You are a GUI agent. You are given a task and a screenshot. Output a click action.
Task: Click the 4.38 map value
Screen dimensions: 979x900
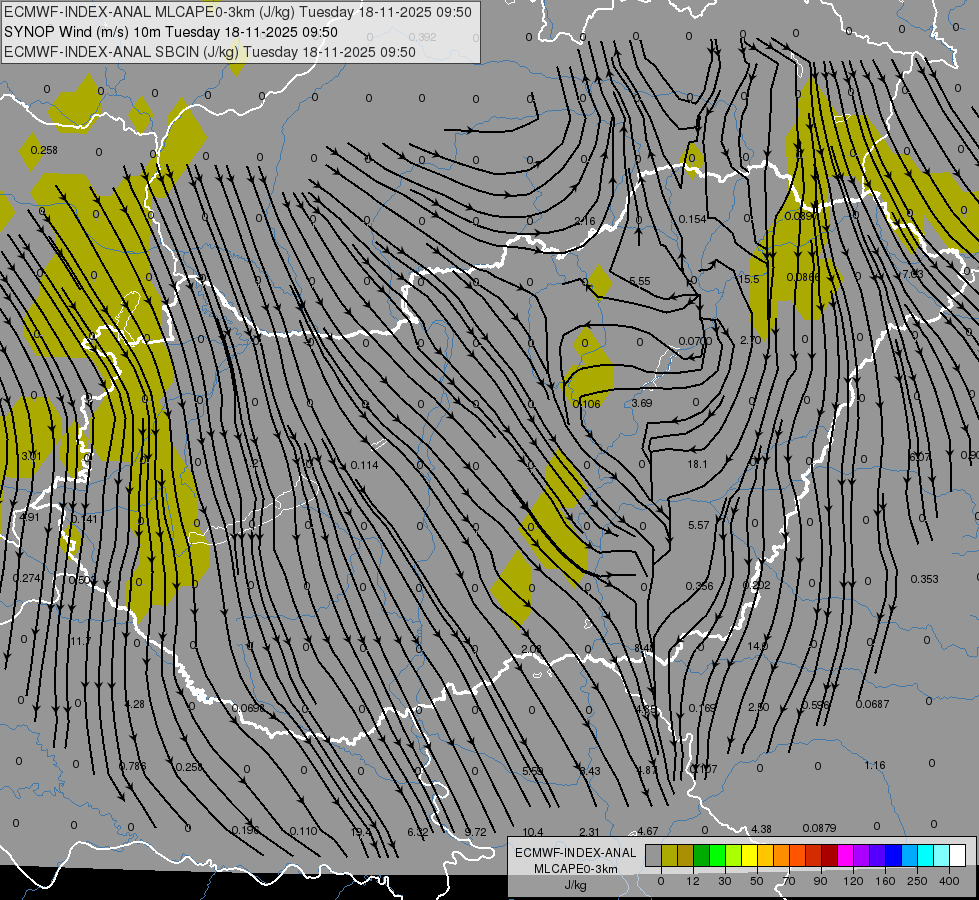pyautogui.click(x=761, y=829)
